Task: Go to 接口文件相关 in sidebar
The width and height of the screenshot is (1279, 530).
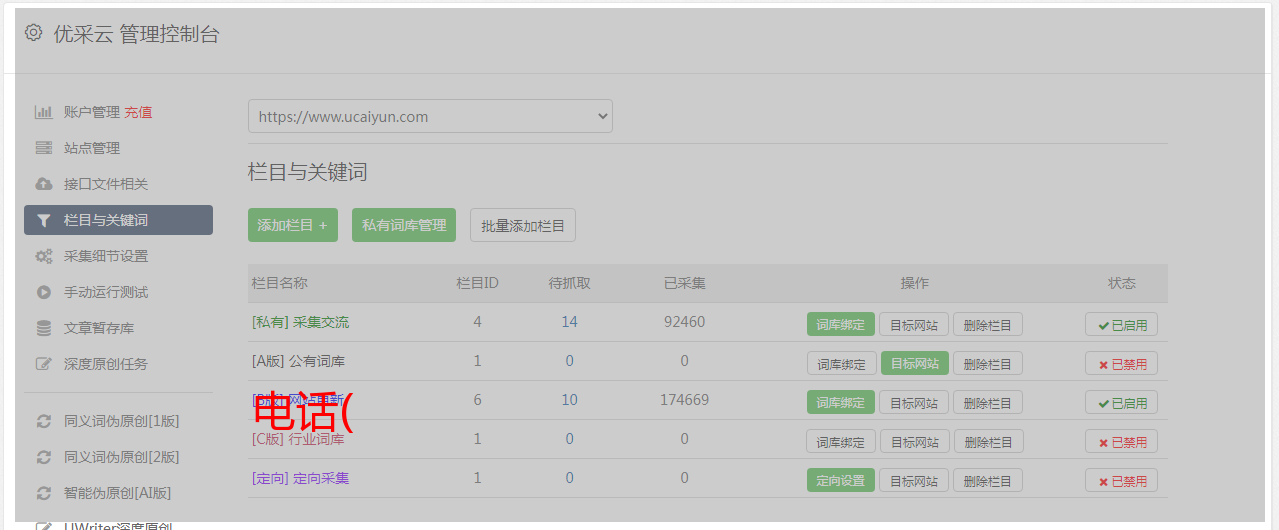Action: coord(106,184)
